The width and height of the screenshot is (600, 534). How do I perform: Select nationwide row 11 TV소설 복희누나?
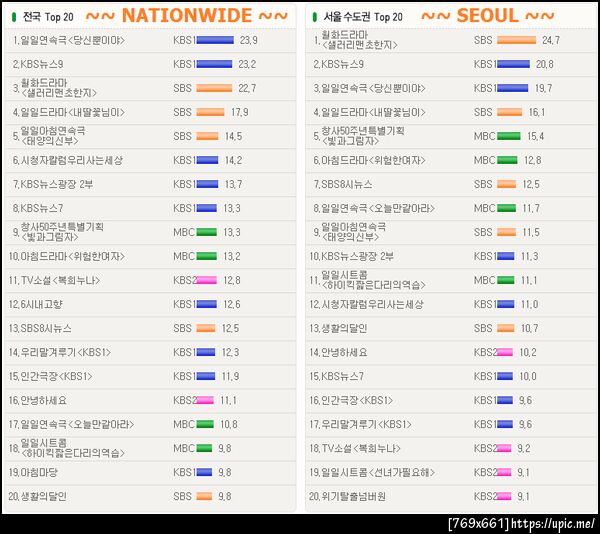(x=150, y=280)
